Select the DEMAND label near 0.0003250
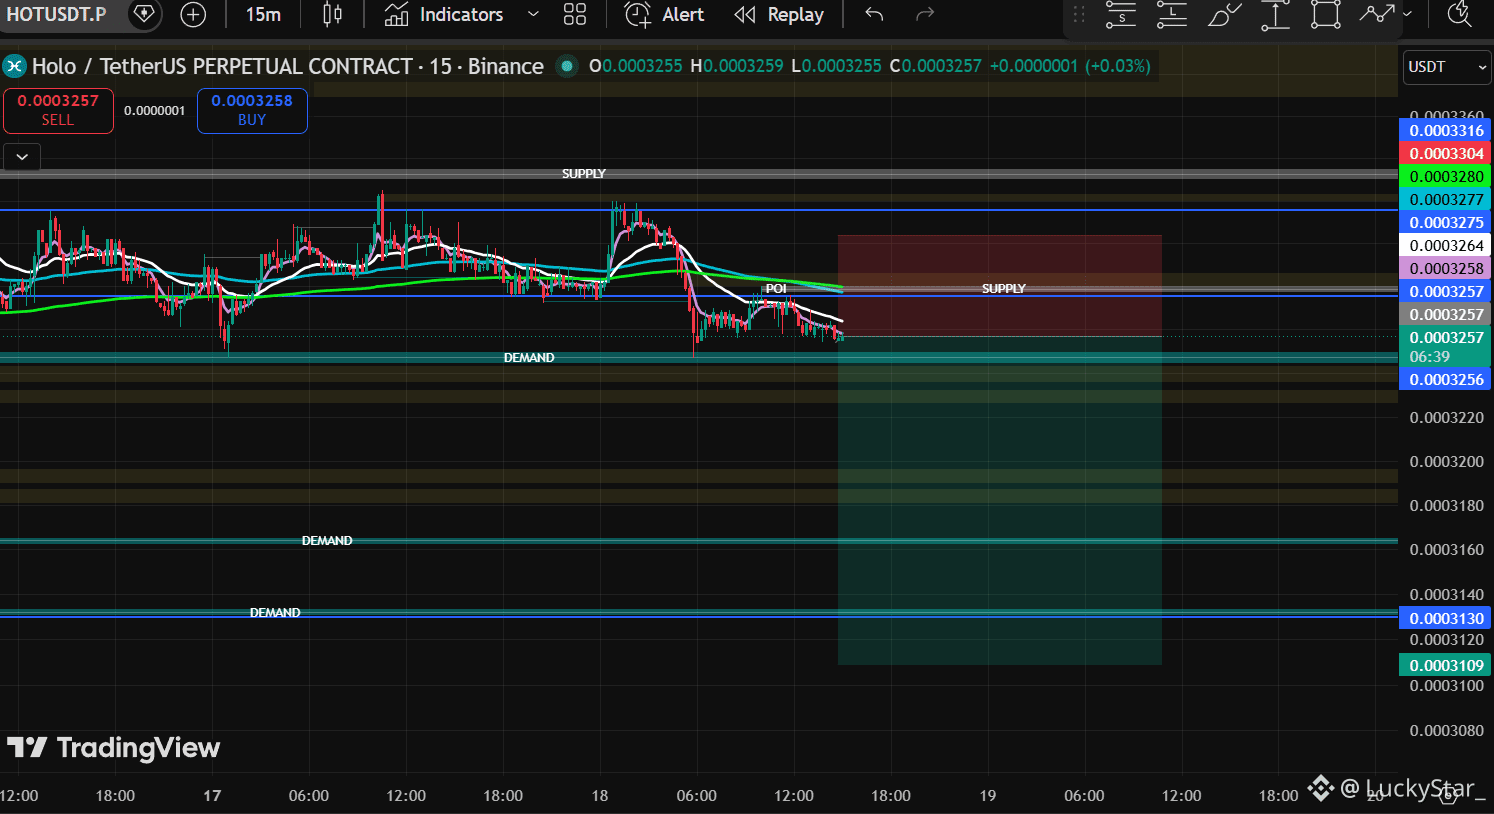Viewport: 1494px width, 814px height. pyautogui.click(x=529, y=358)
